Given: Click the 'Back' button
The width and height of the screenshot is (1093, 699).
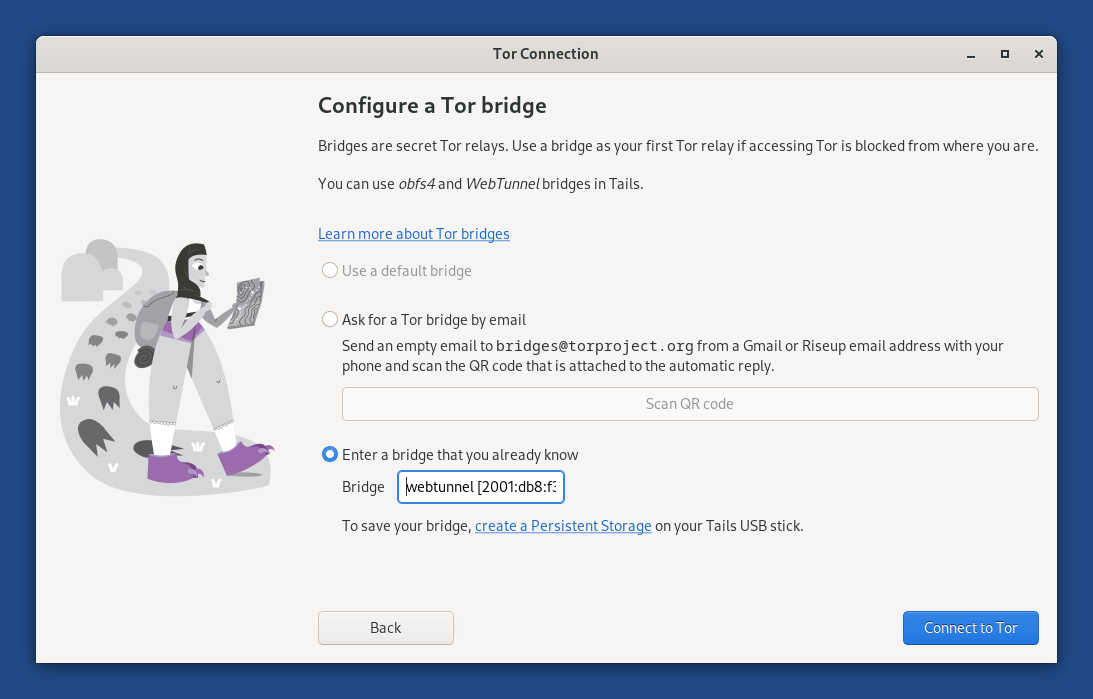Looking at the screenshot, I should [385, 627].
